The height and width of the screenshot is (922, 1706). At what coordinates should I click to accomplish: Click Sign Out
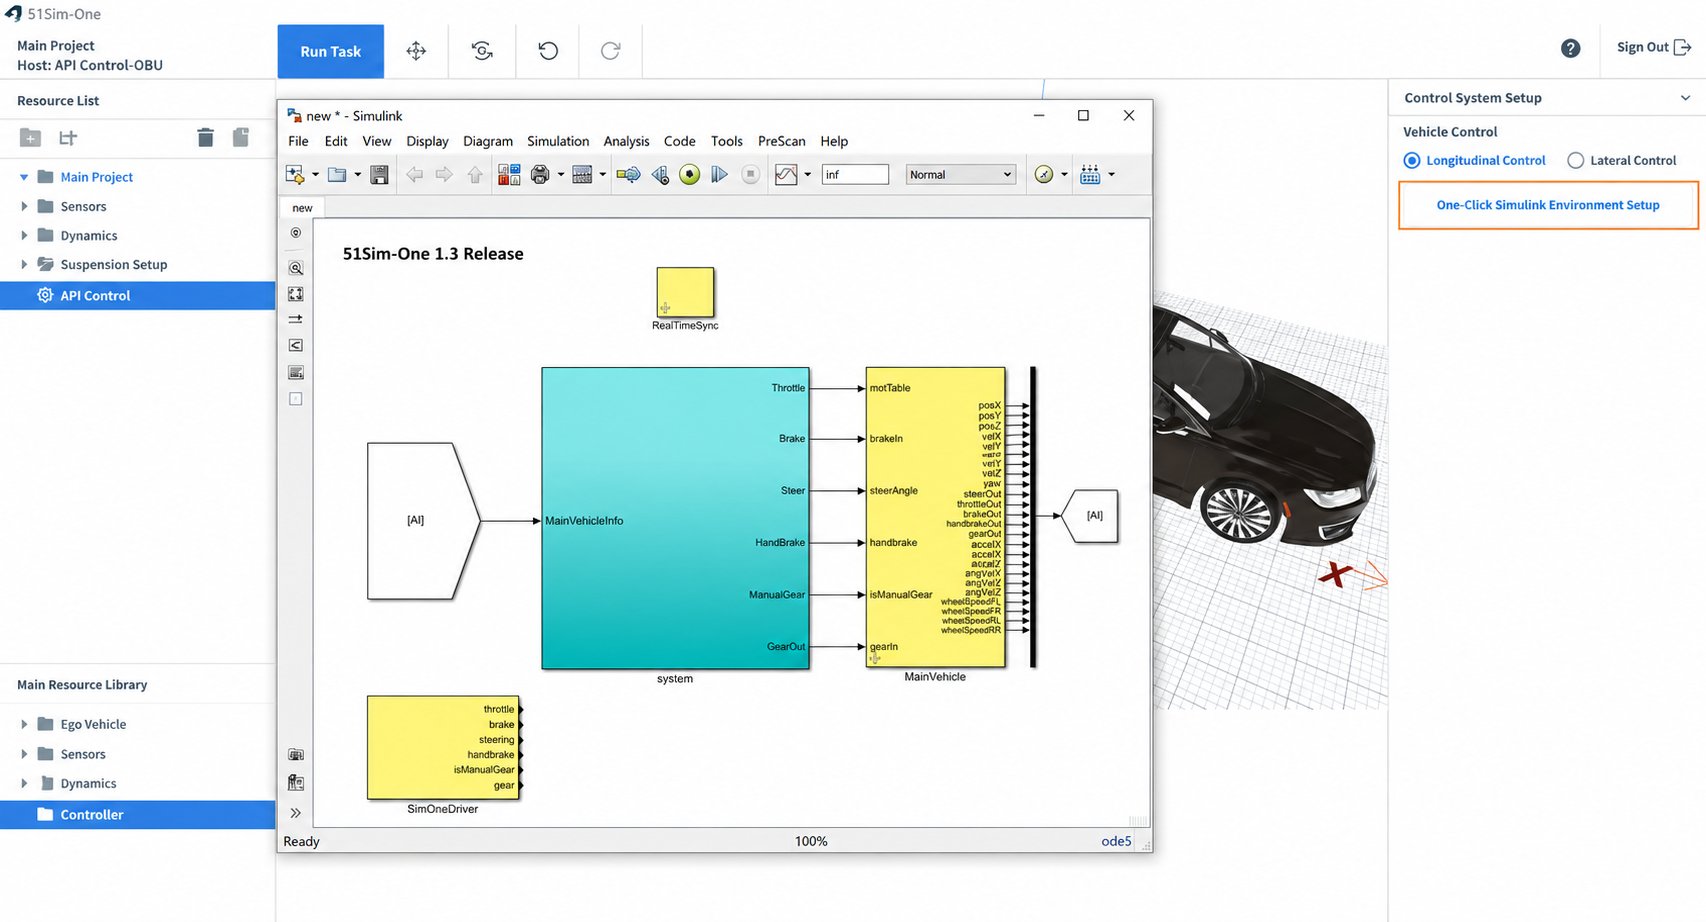1654,47
